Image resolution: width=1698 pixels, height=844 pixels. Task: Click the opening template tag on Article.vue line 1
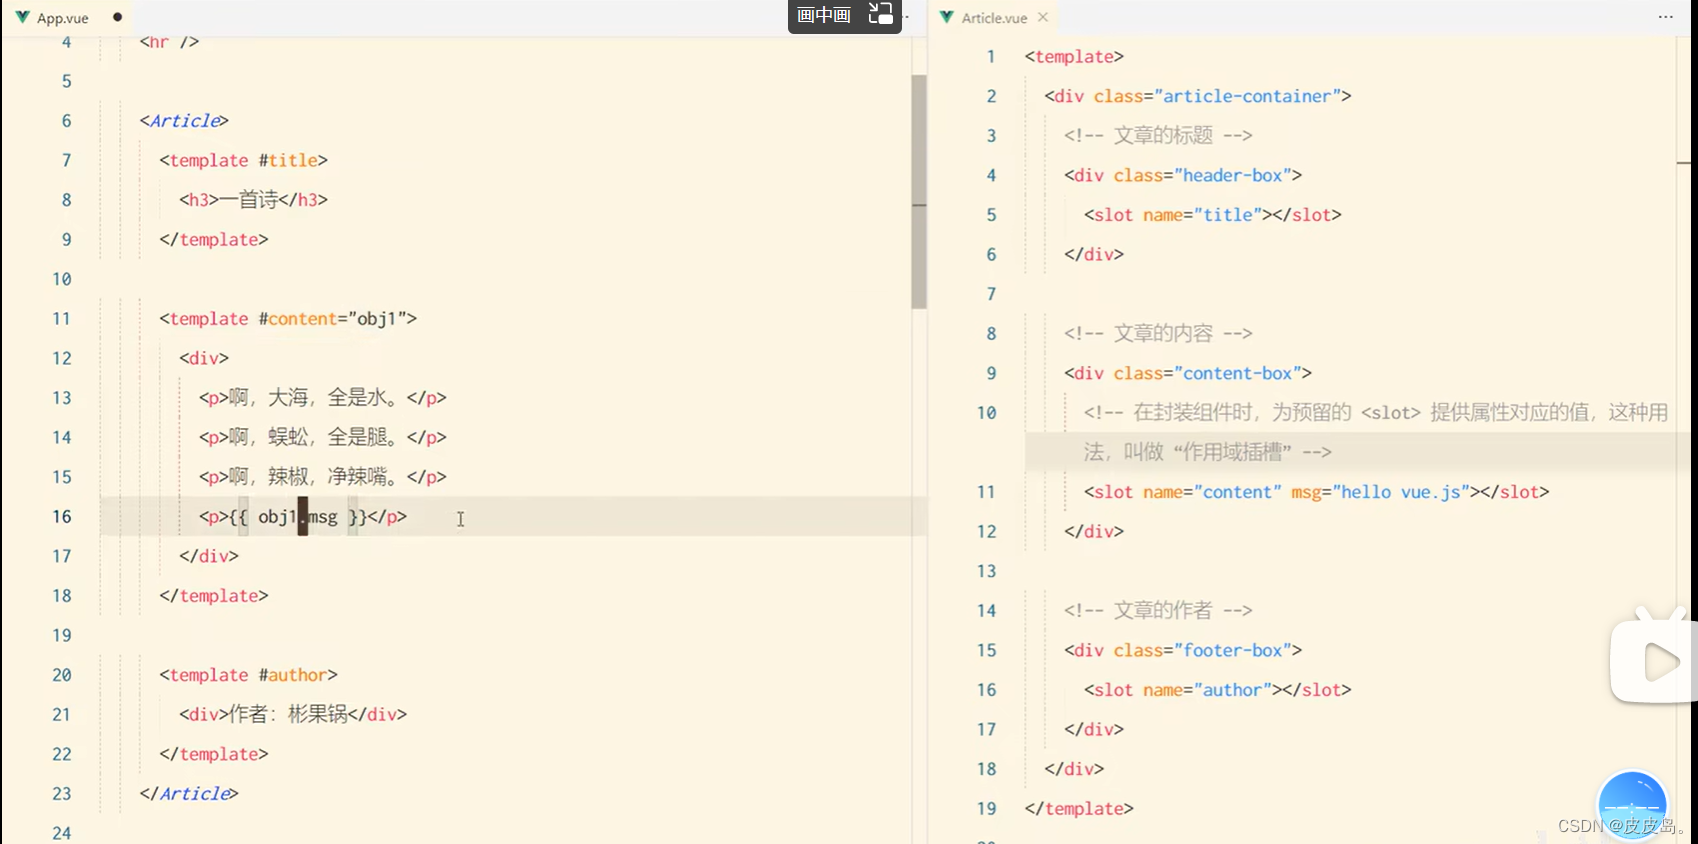[x=1074, y=57]
